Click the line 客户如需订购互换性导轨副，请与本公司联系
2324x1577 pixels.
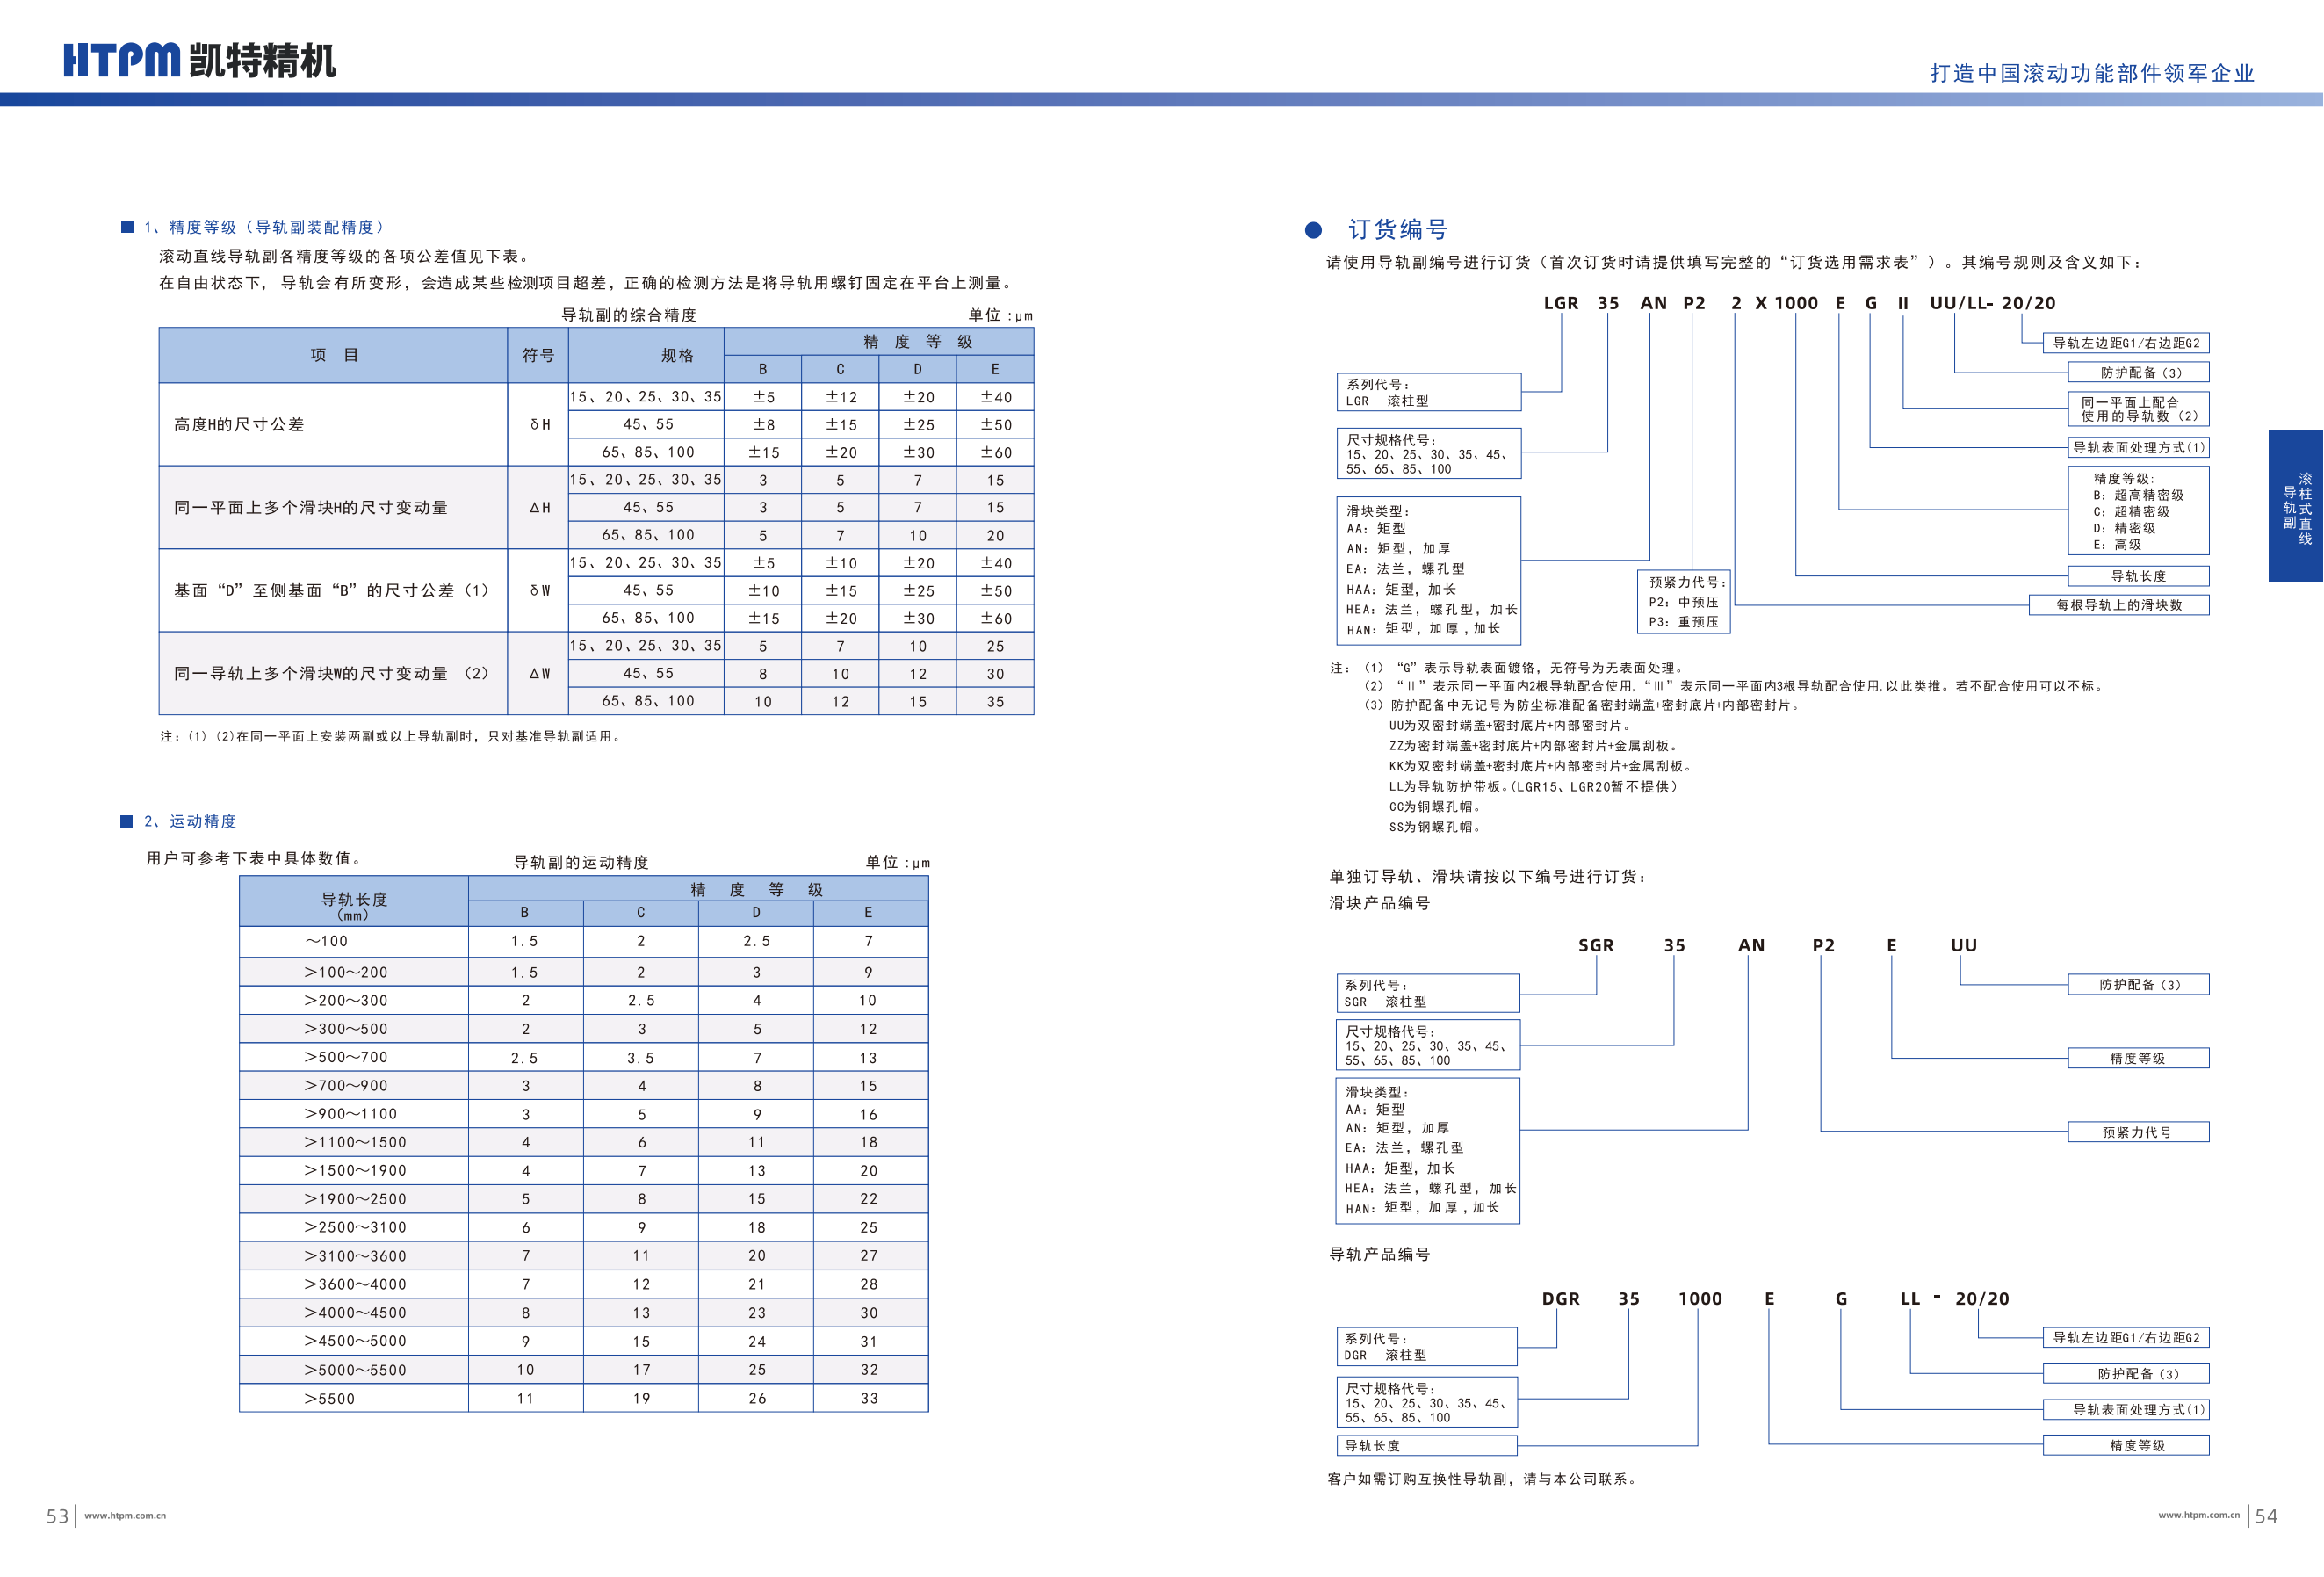point(1482,1478)
